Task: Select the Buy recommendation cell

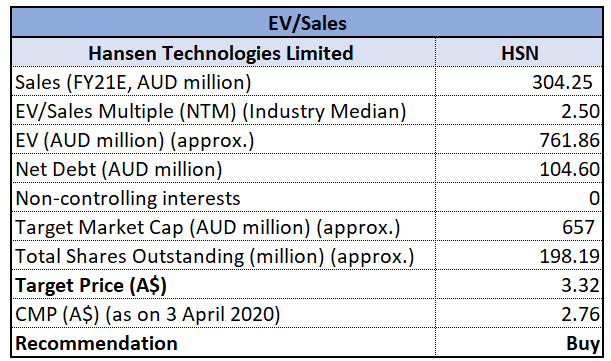Action: coord(519,342)
